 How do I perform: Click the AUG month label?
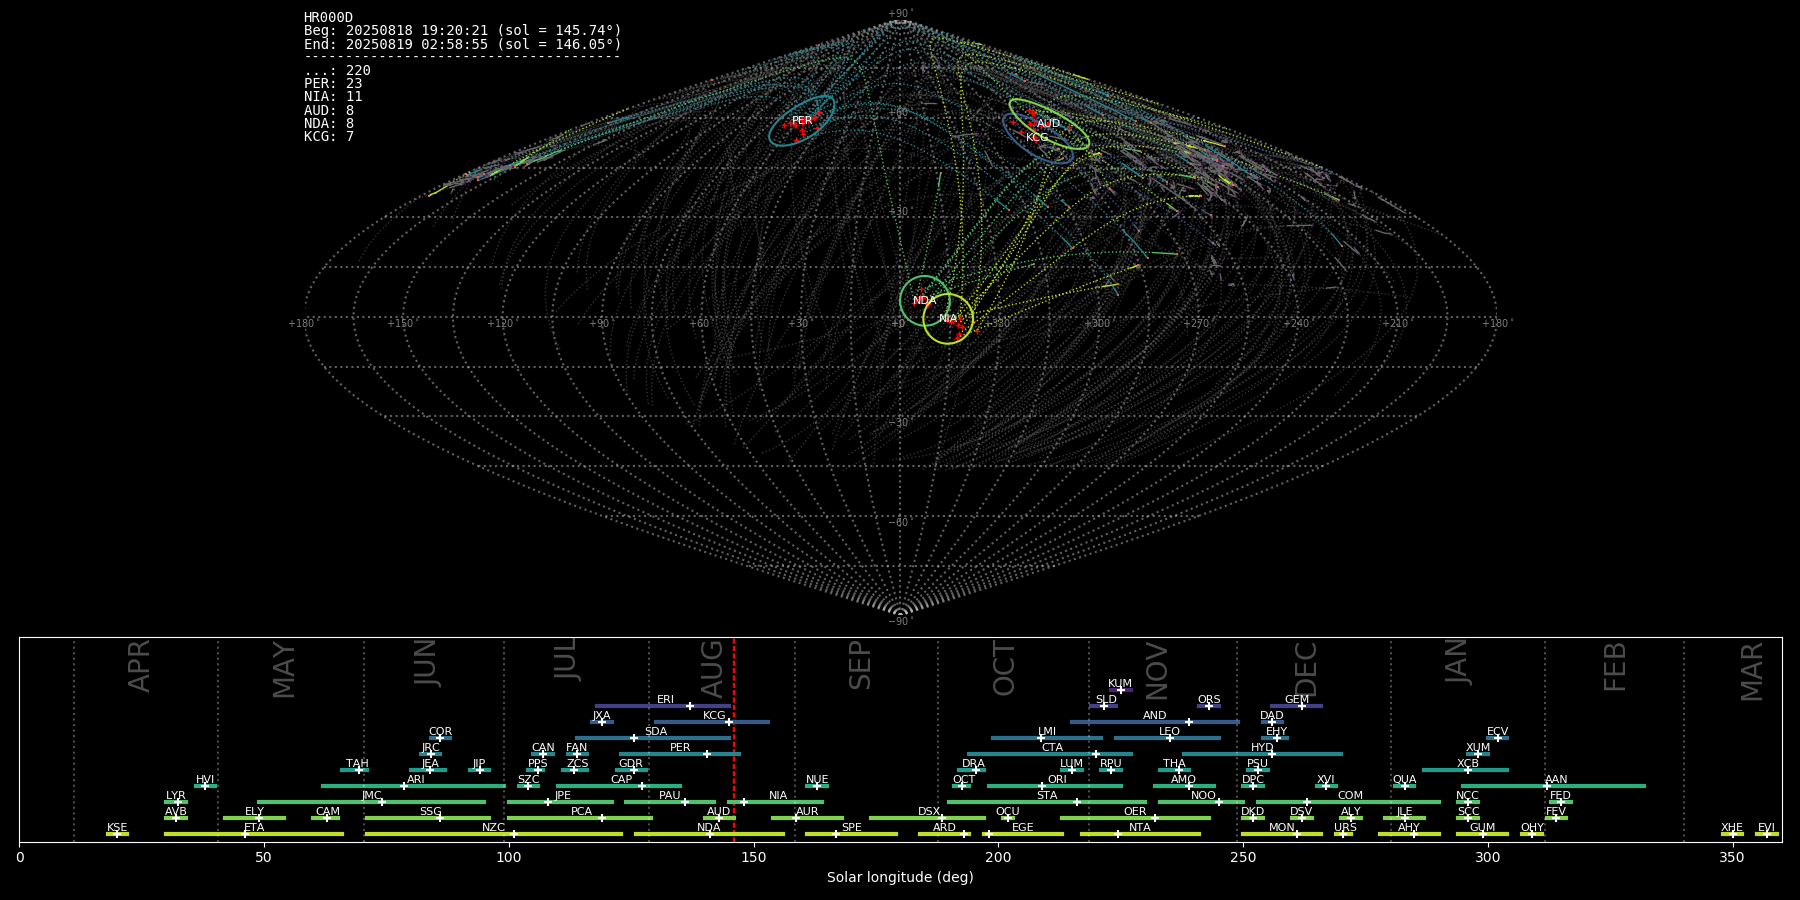pyautogui.click(x=712, y=669)
